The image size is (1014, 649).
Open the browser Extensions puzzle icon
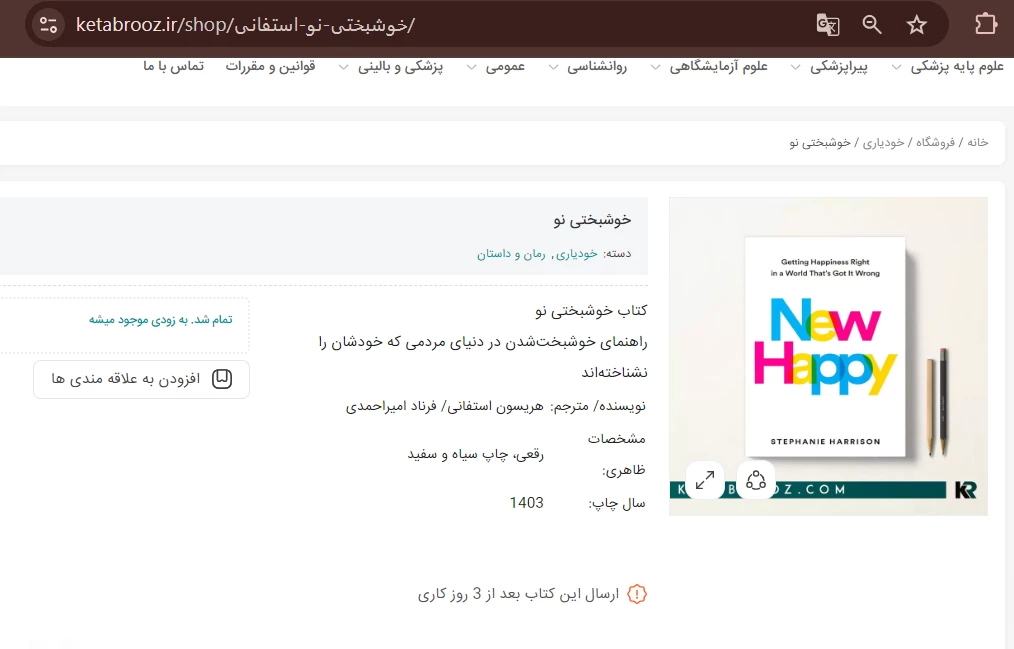985,25
